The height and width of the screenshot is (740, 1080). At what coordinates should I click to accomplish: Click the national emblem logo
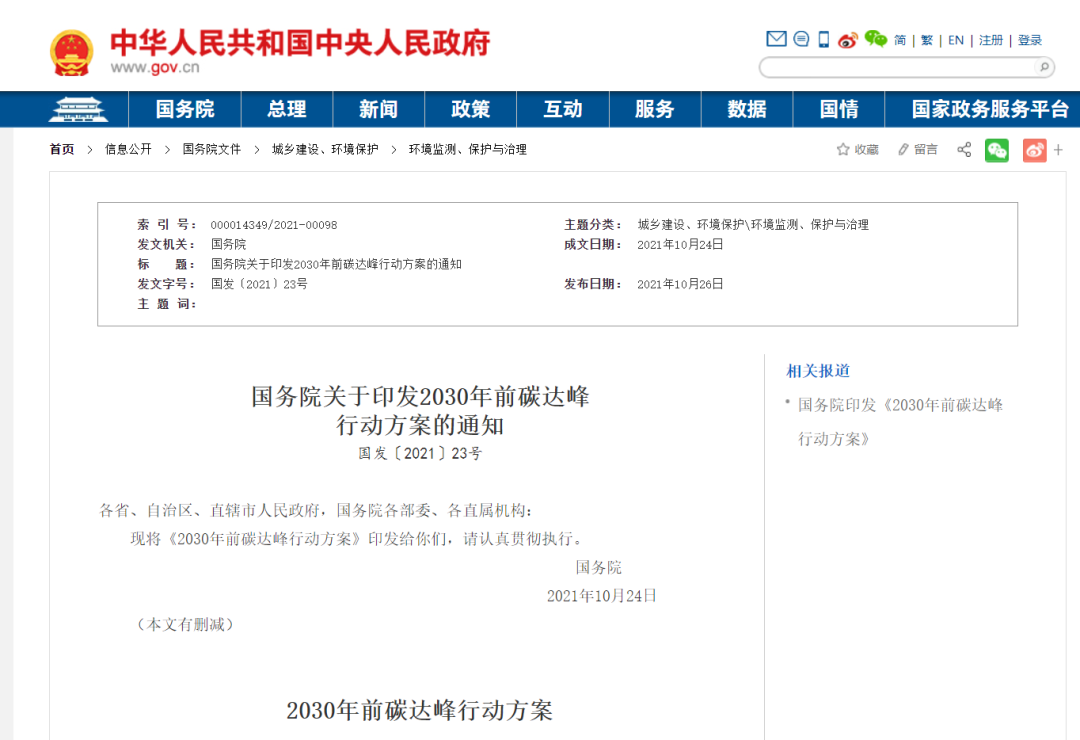point(72,52)
